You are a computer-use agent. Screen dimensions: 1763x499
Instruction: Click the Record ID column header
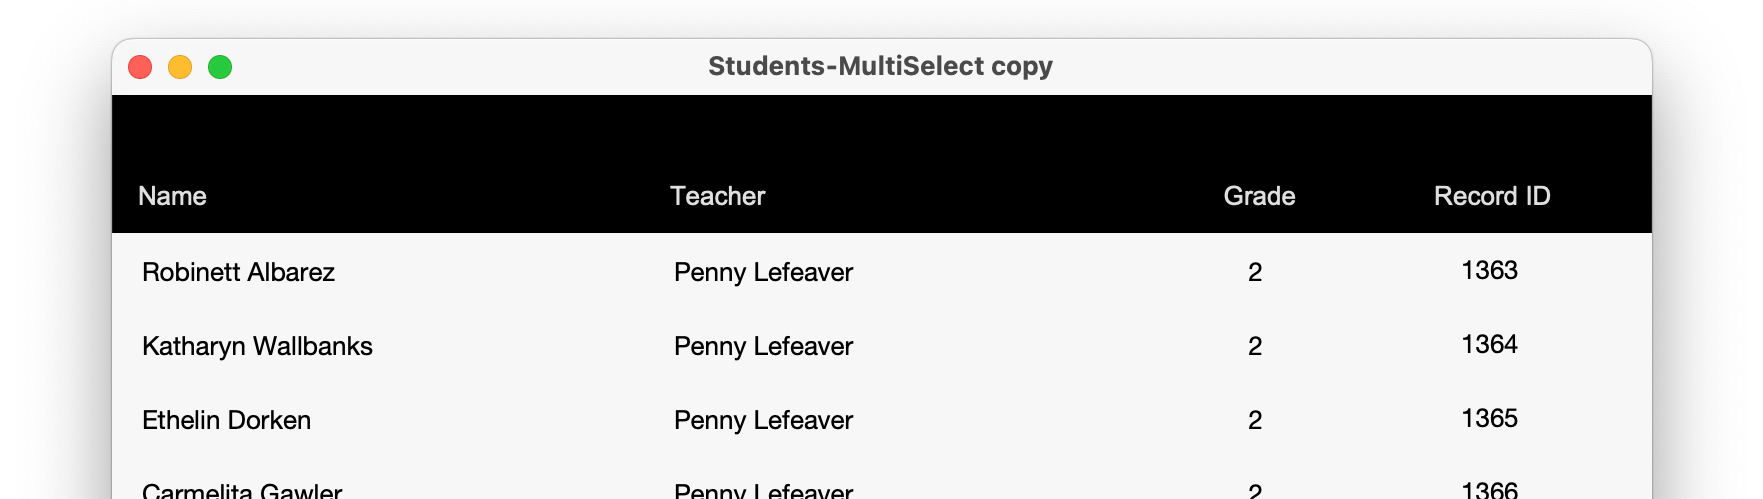click(x=1492, y=196)
